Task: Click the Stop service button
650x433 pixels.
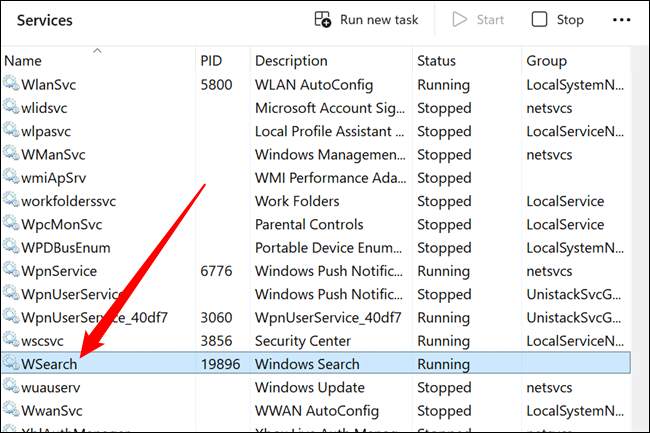Action: coord(558,19)
